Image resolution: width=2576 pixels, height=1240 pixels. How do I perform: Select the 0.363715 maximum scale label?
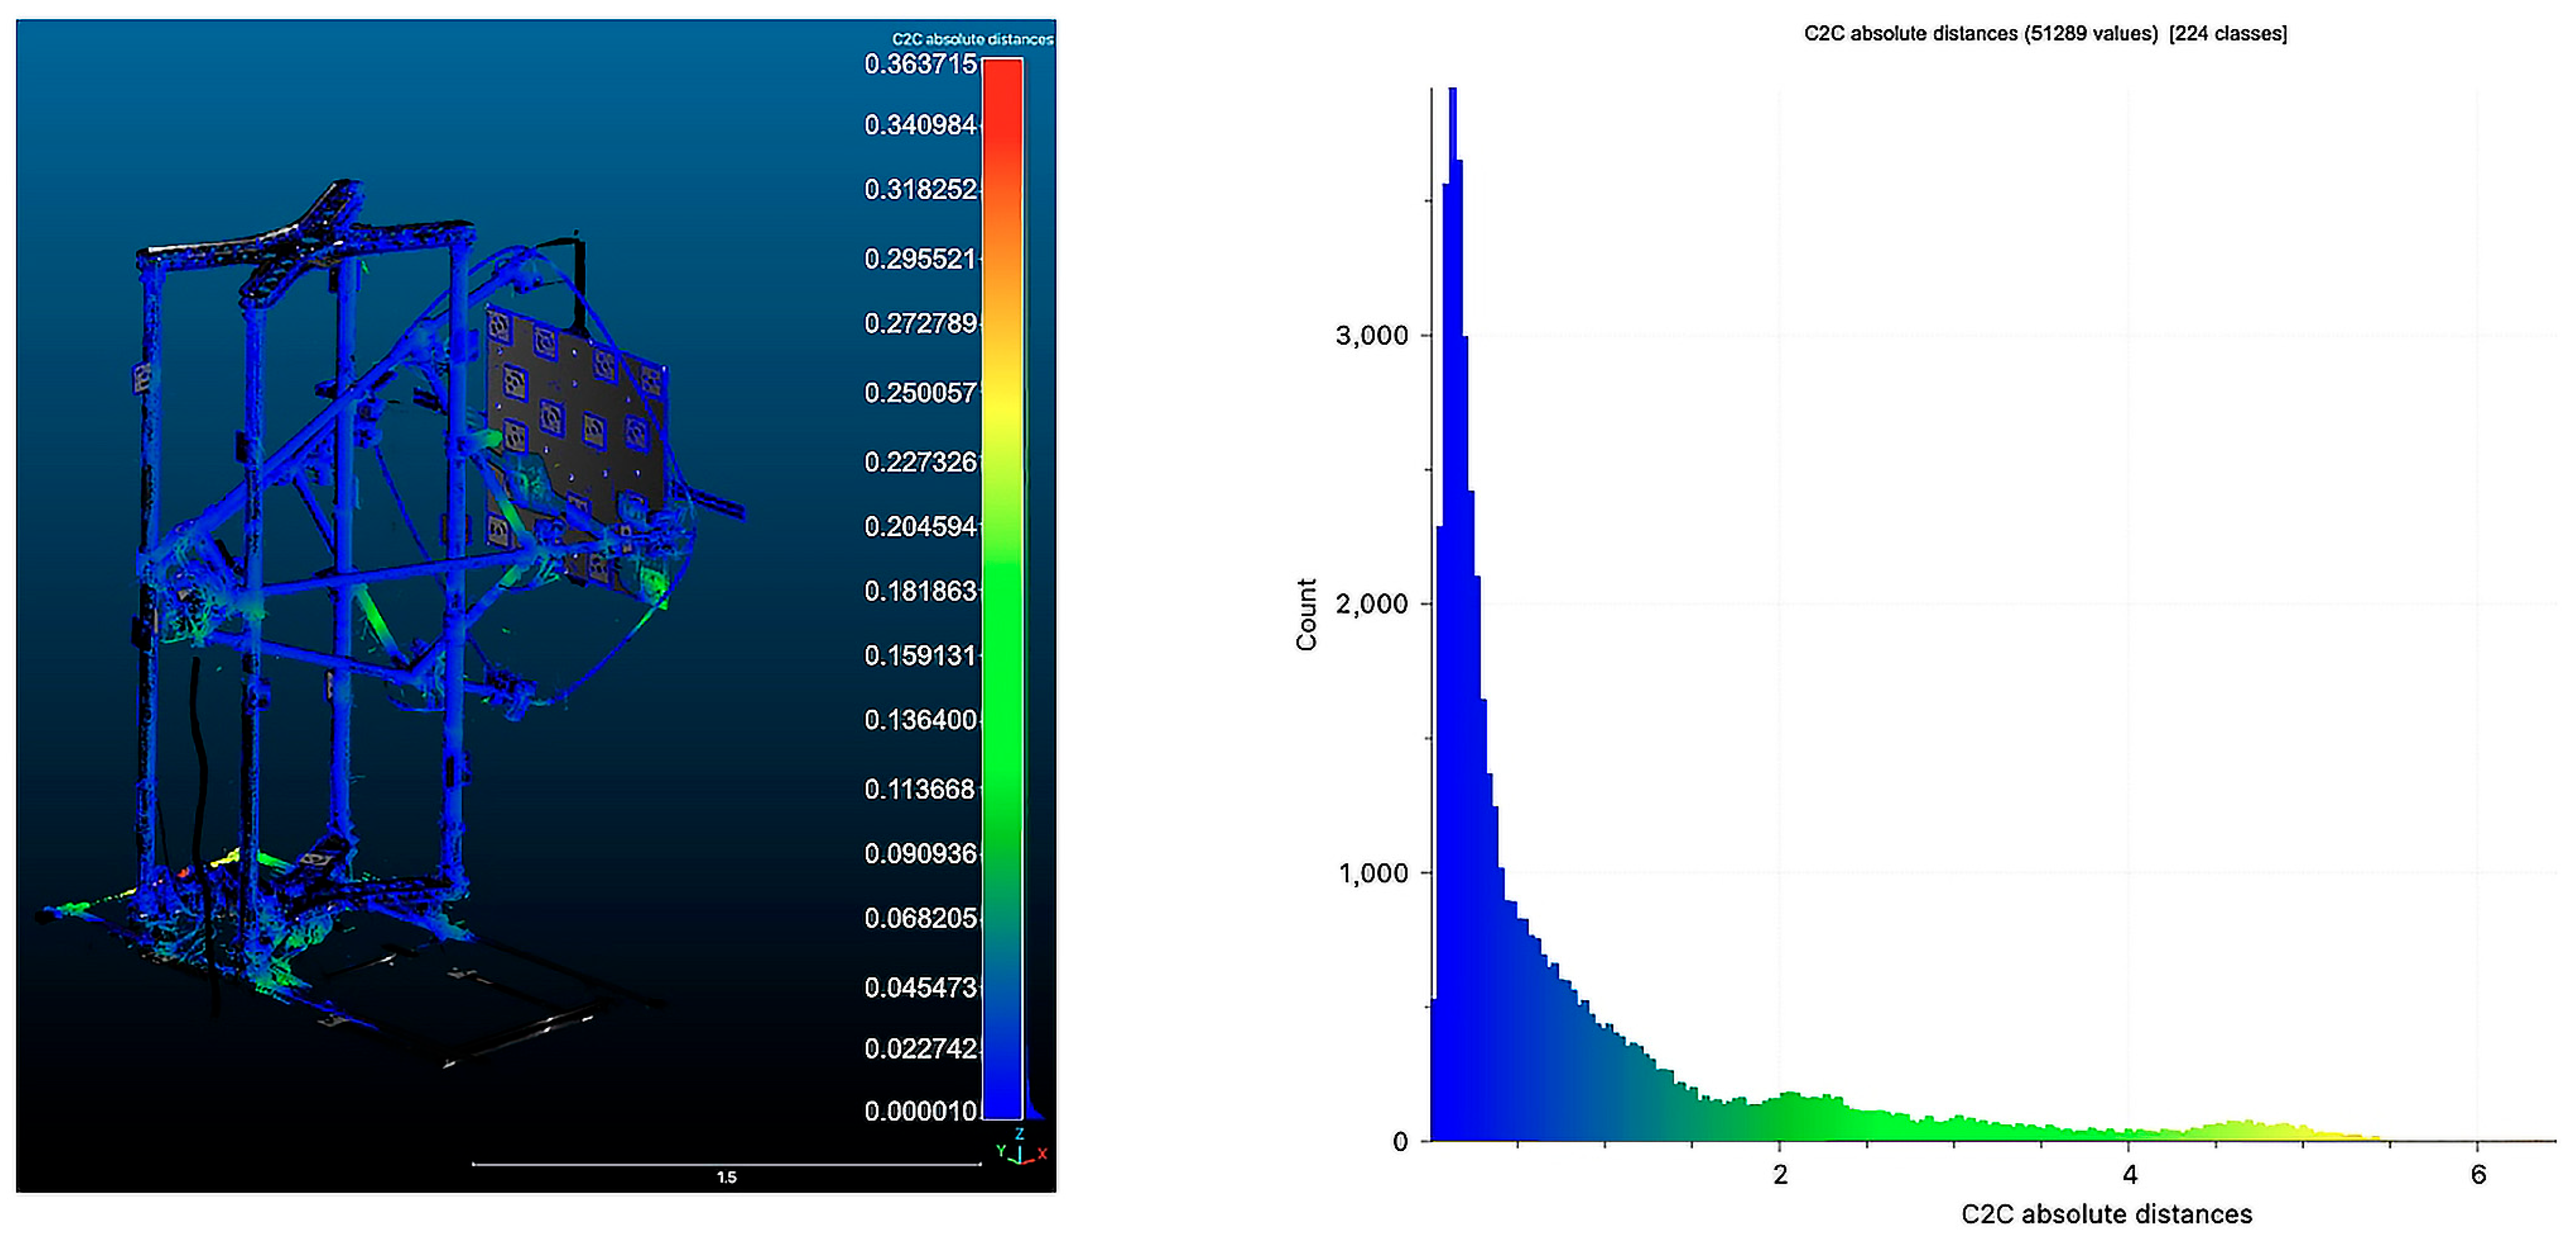coord(920,64)
